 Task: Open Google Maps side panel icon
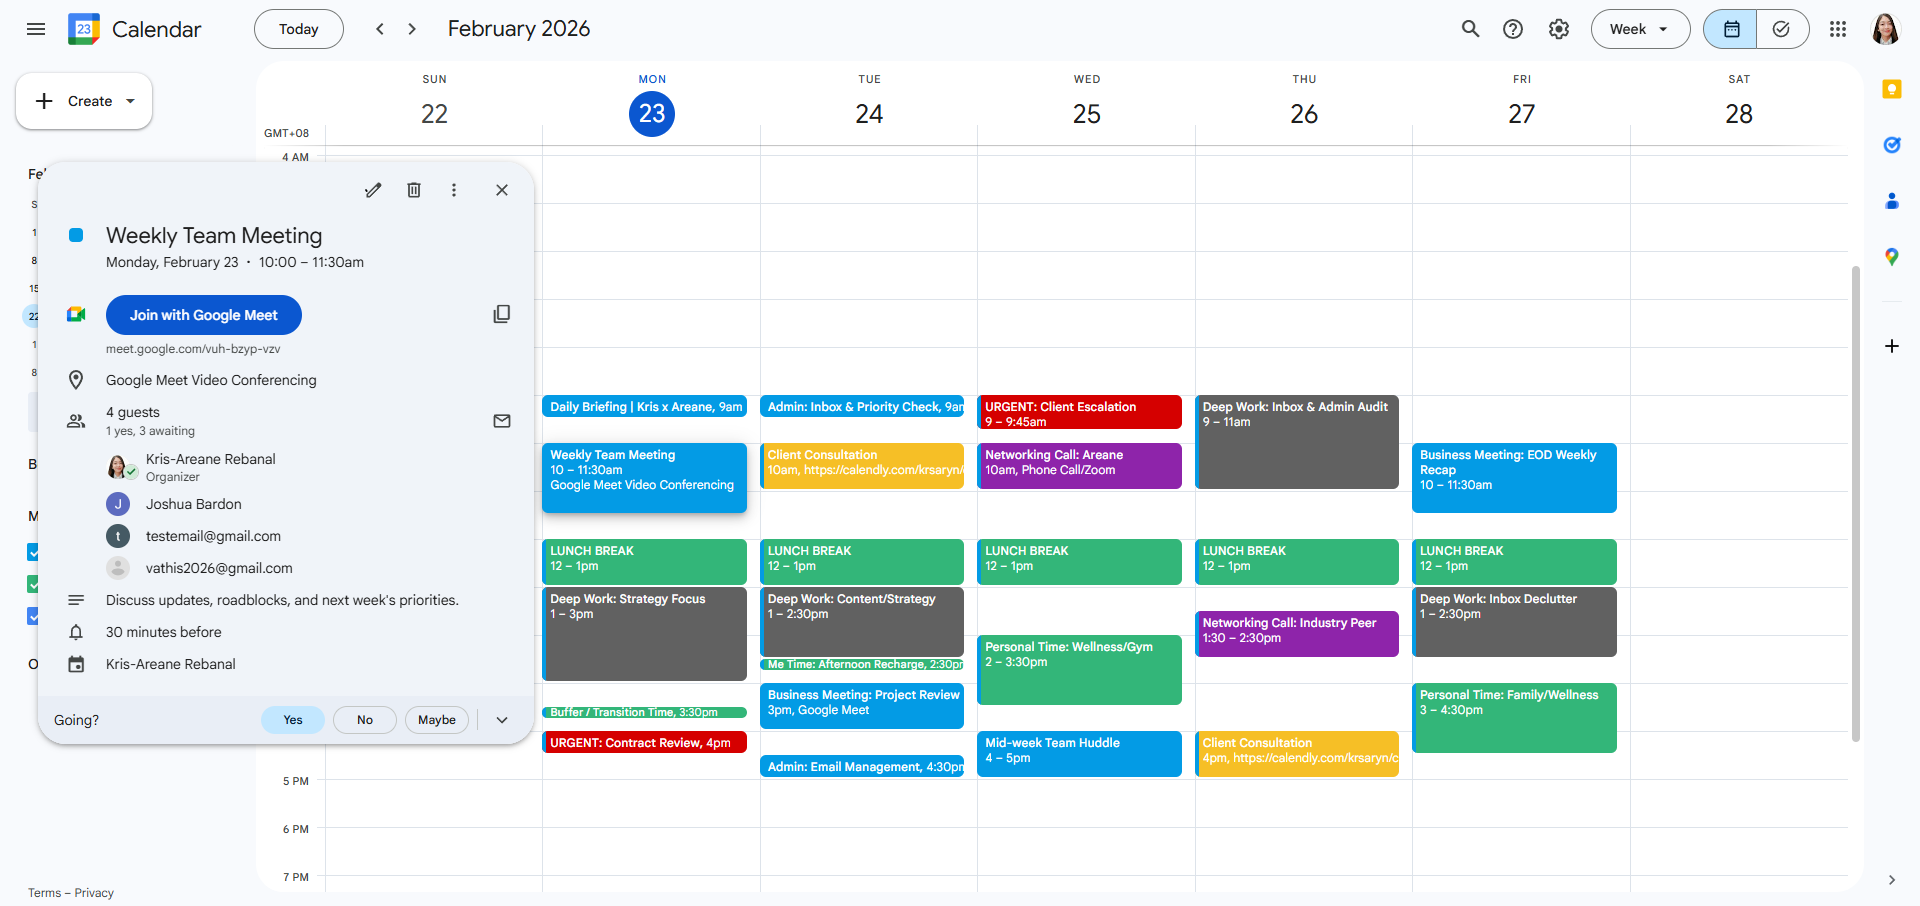(1891, 257)
